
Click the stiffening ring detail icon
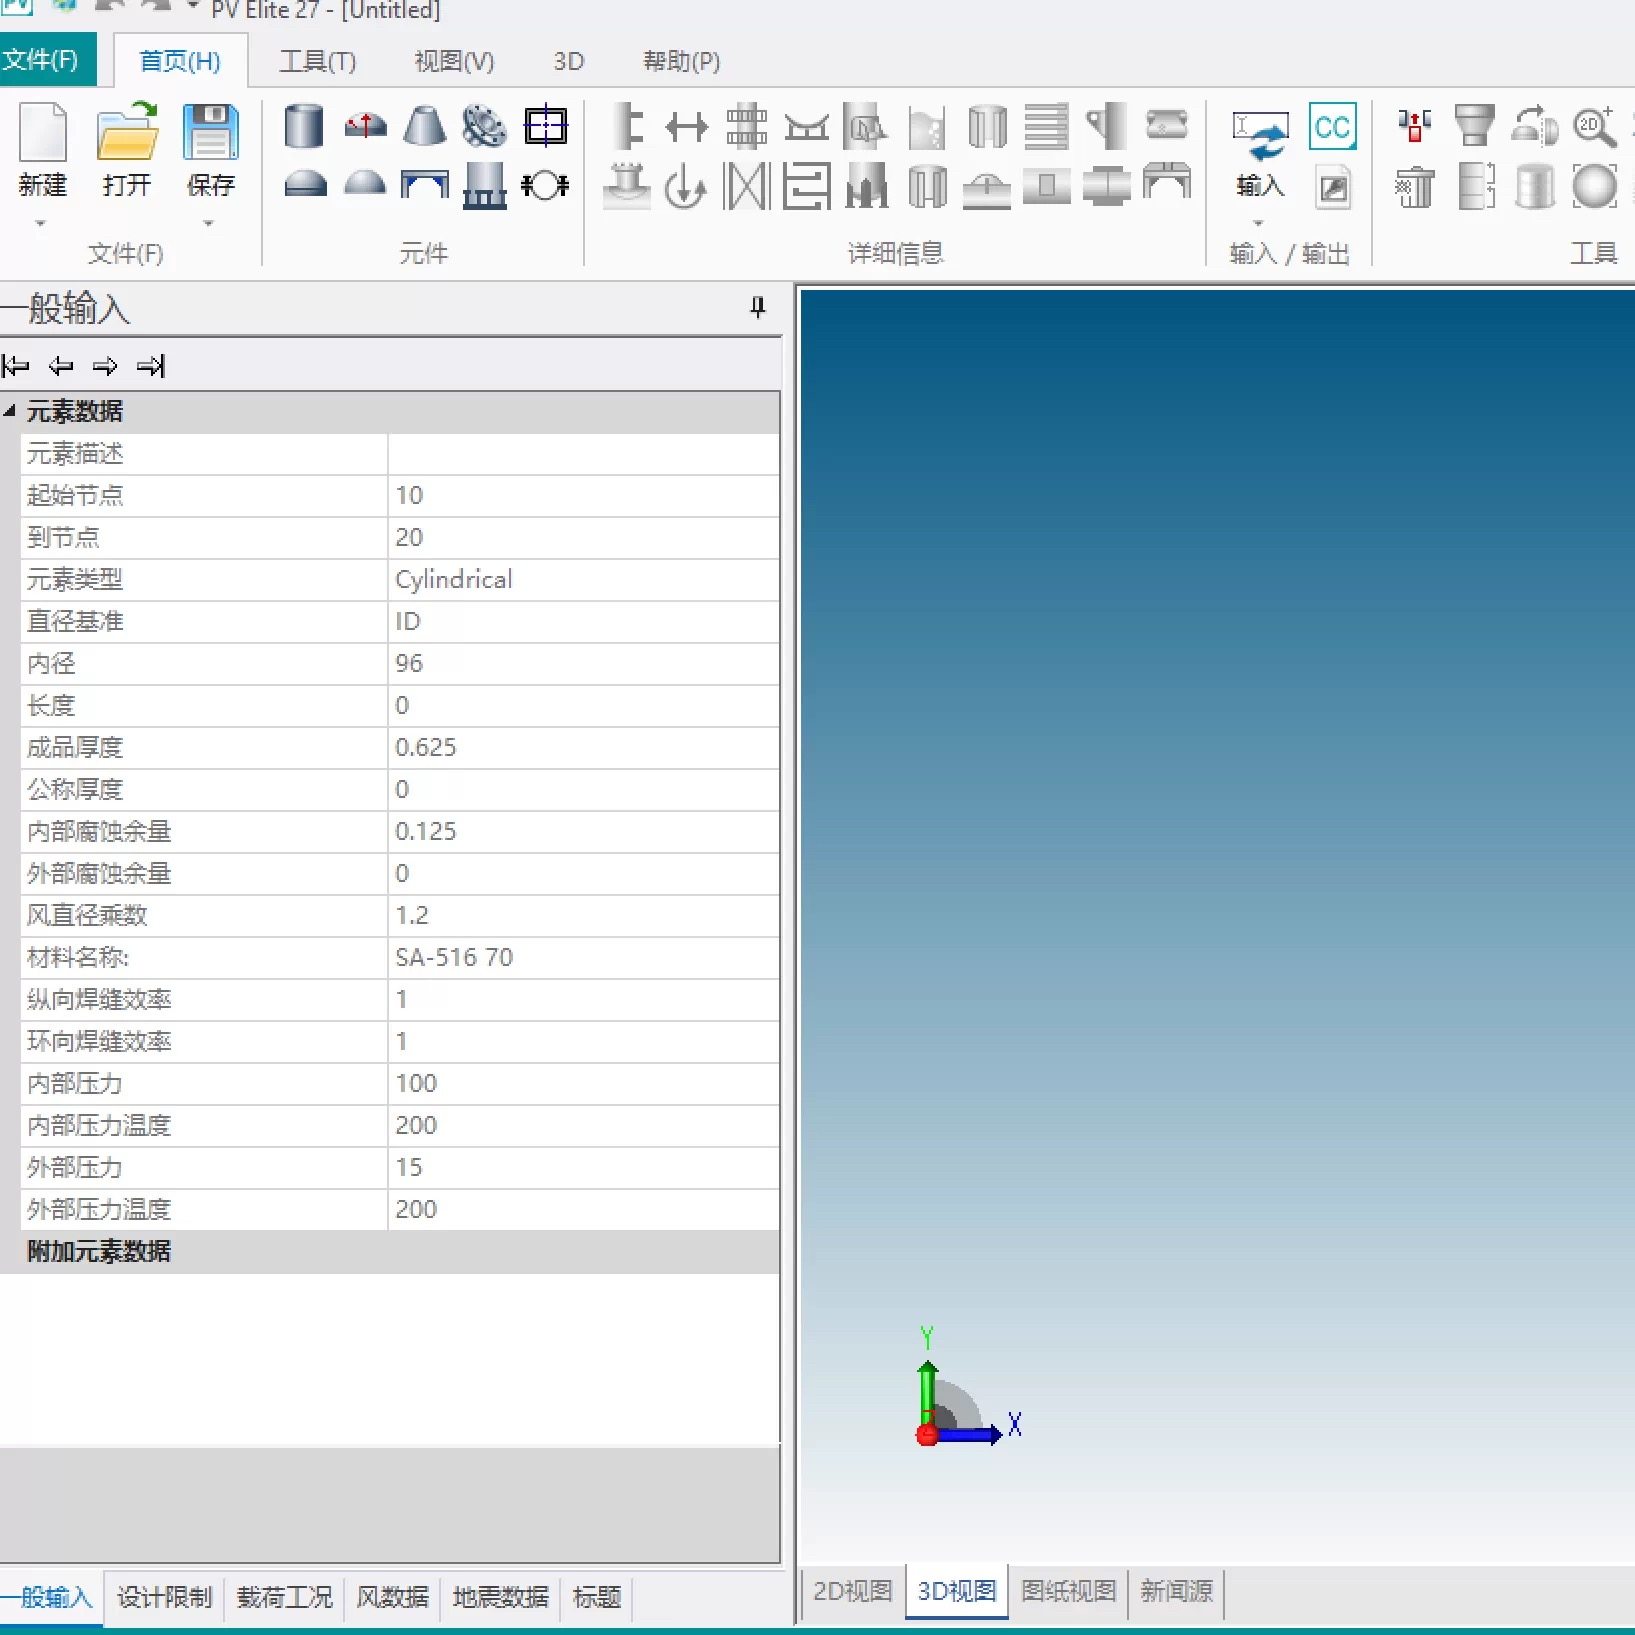pos(627,127)
